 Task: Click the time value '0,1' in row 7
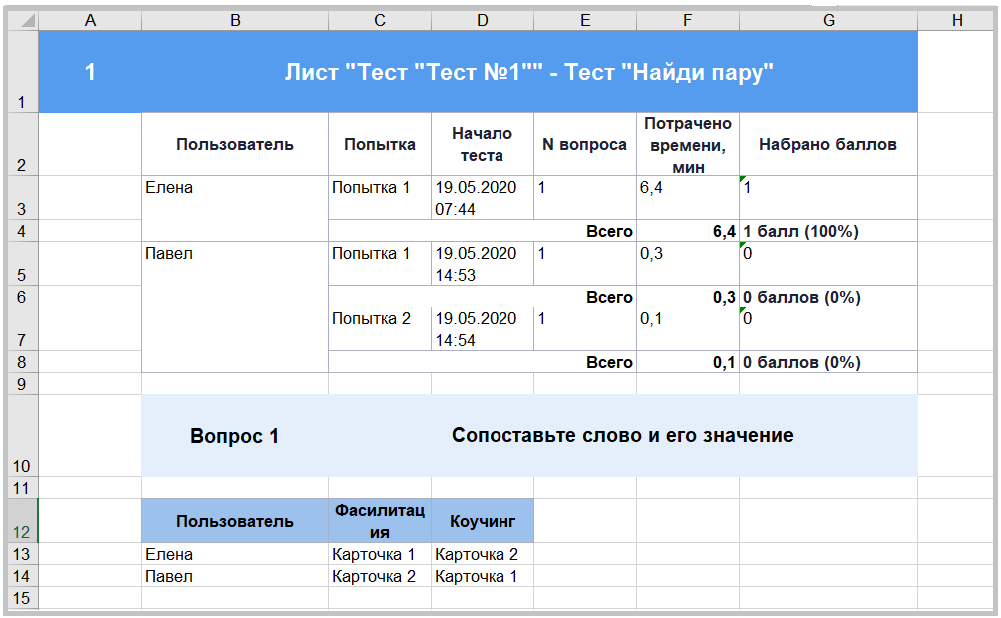click(688, 329)
